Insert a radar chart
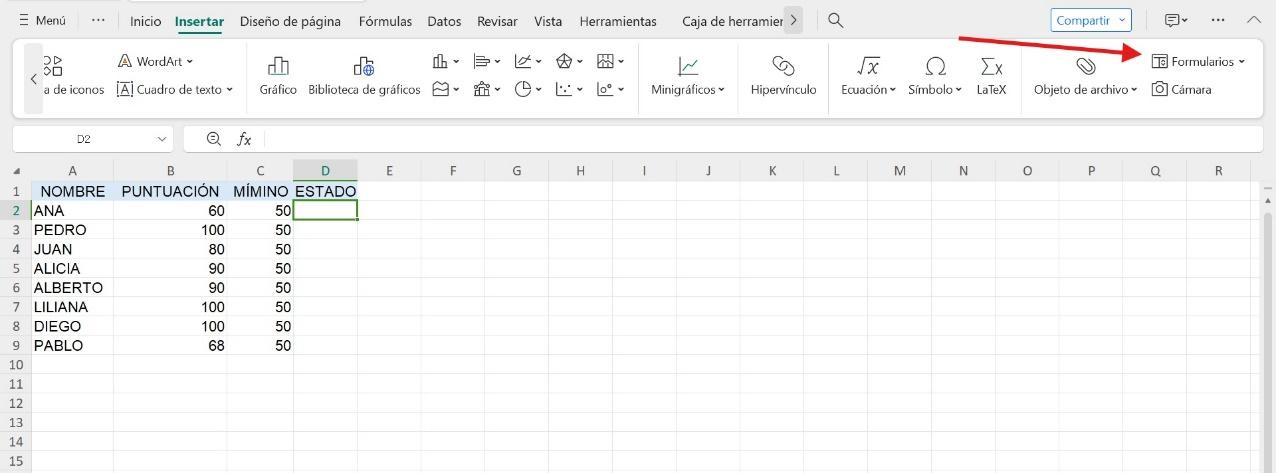1276x473 pixels. pyautogui.click(x=564, y=62)
